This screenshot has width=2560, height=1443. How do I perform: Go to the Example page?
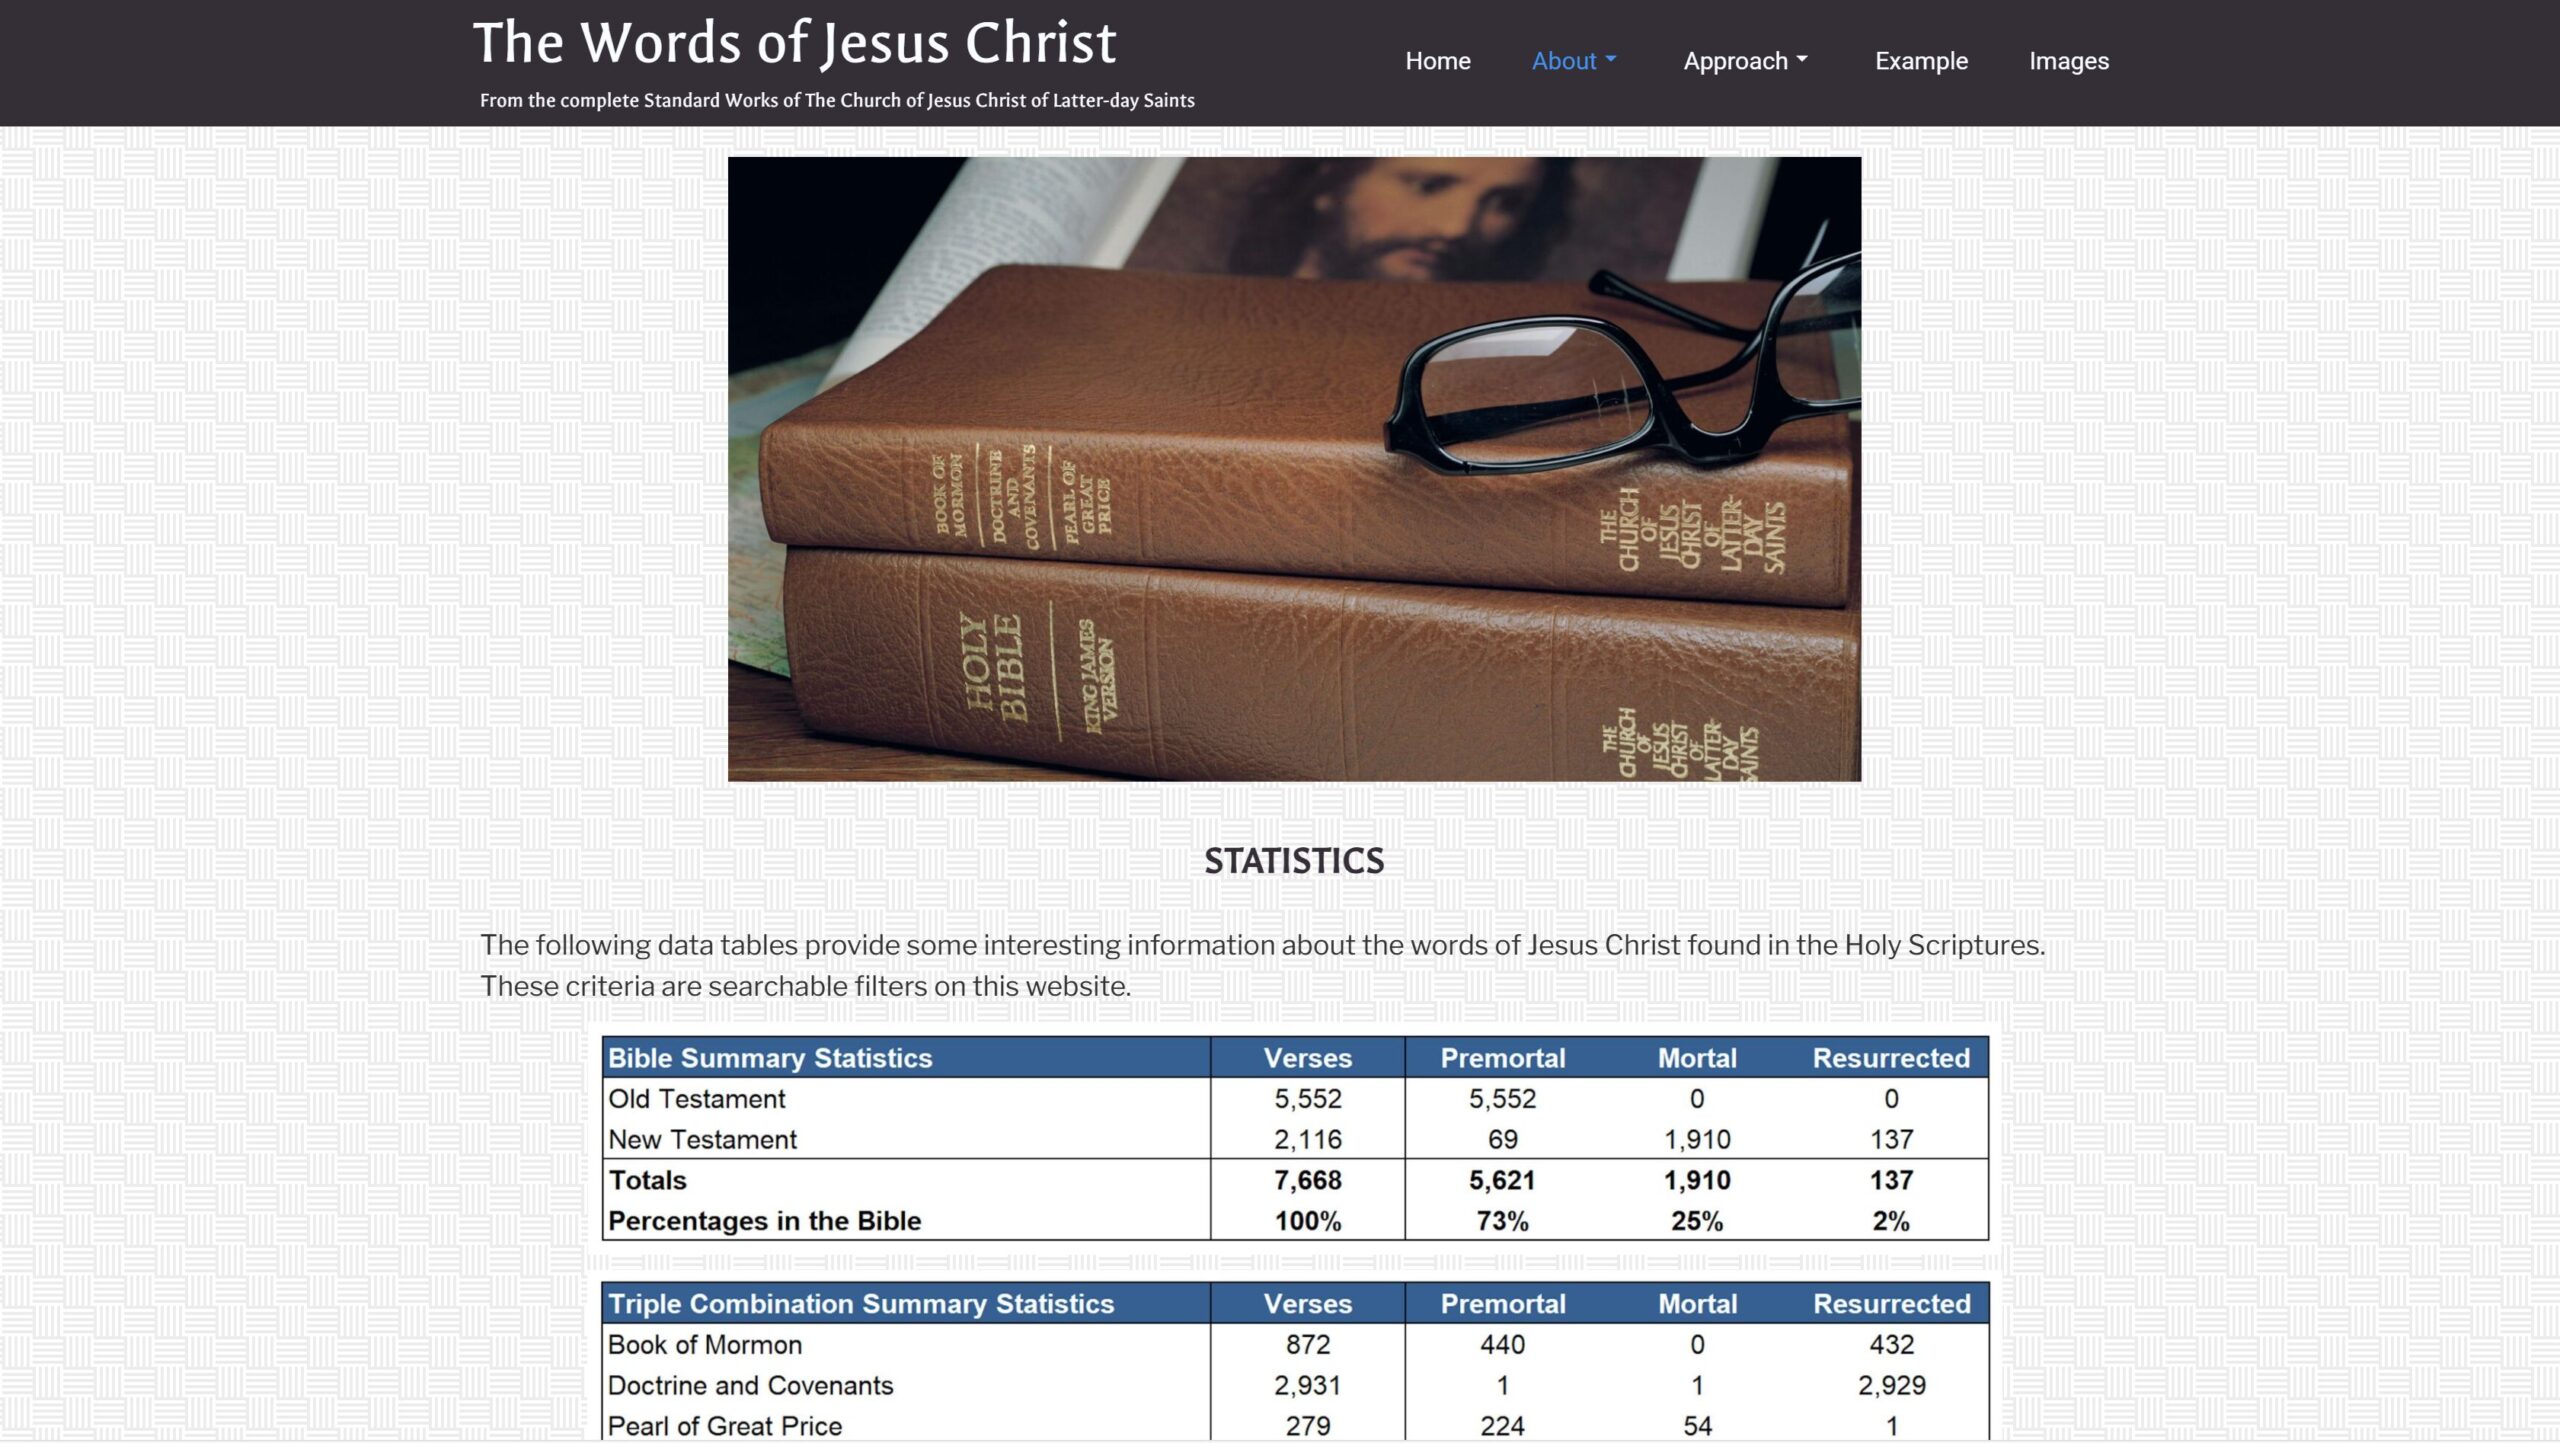coord(1920,61)
